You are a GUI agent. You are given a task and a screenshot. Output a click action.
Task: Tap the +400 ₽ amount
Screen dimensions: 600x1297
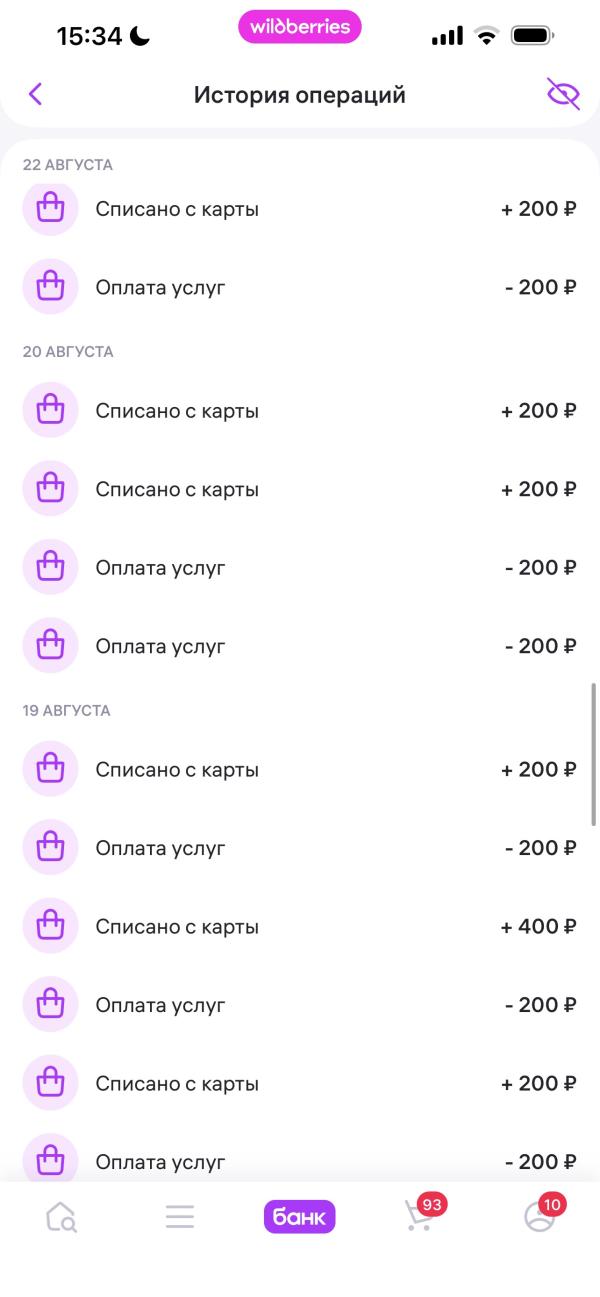click(538, 927)
